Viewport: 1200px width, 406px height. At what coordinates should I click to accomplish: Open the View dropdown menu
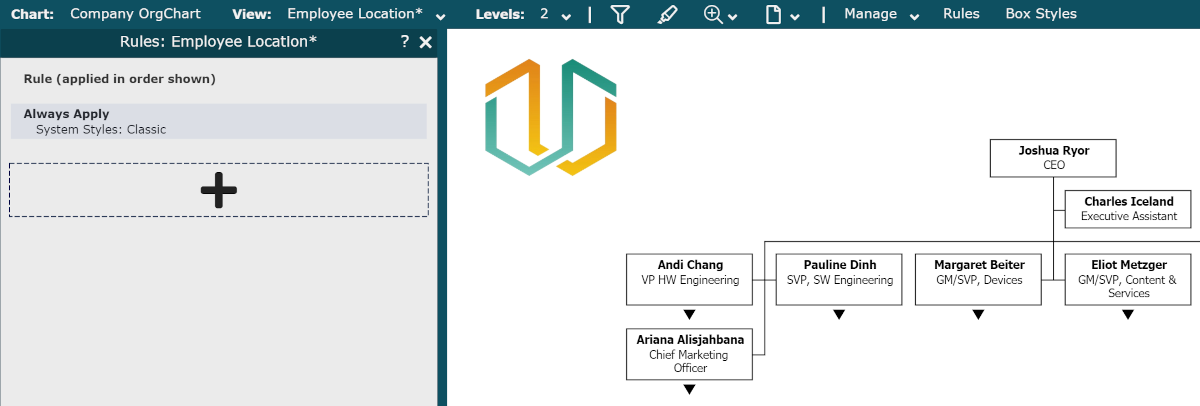click(365, 14)
